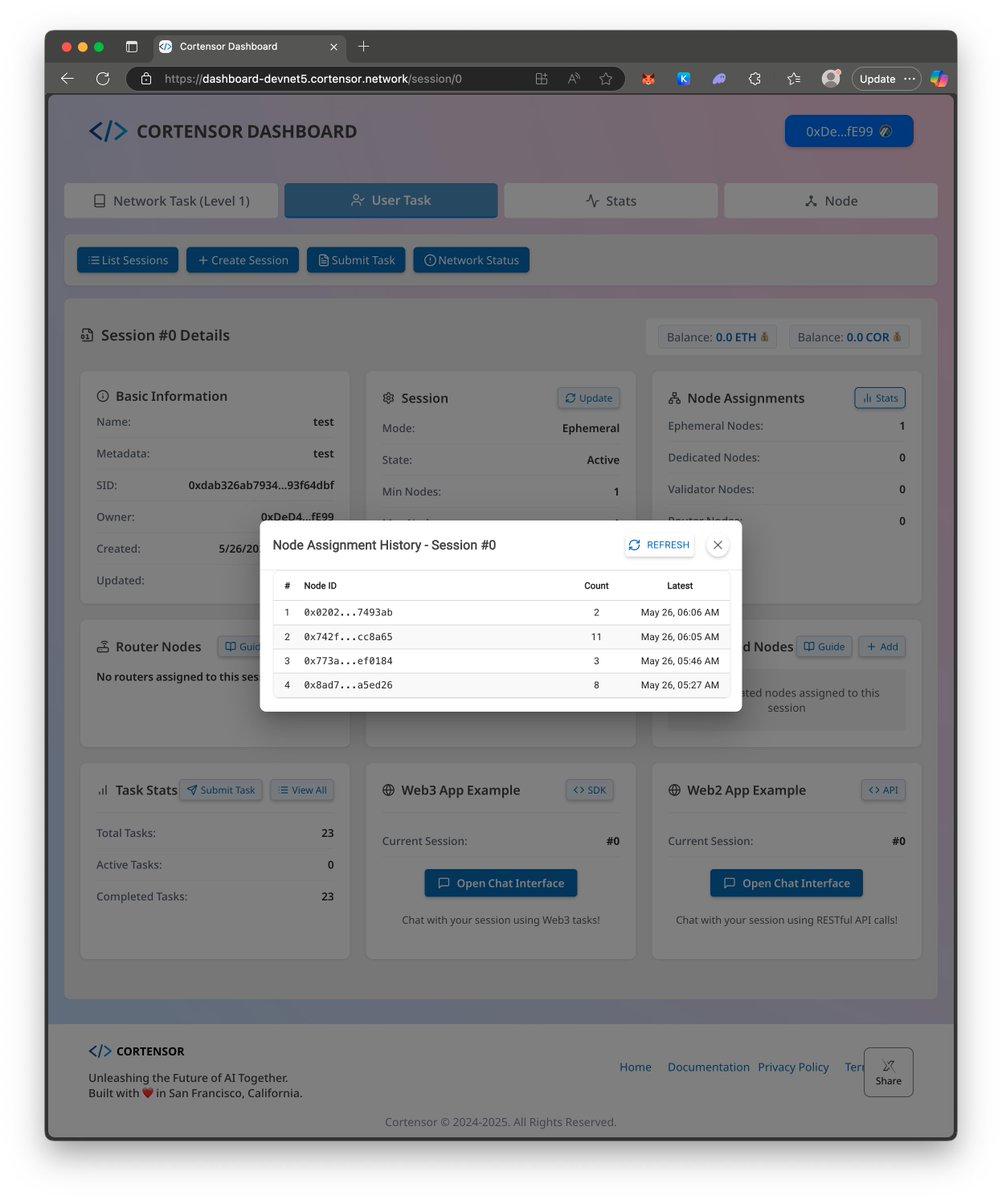Select node row 0x8ad7...a5ed26
Viewport: 1002px width, 1200px height.
(x=501, y=685)
